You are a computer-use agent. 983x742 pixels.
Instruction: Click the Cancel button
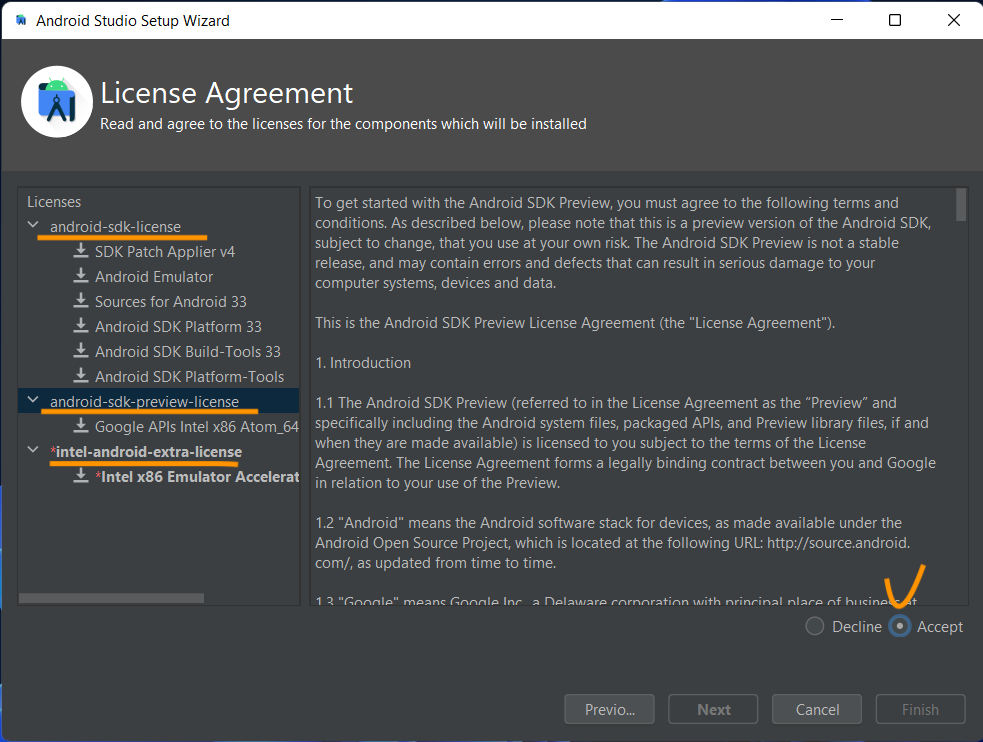817,709
